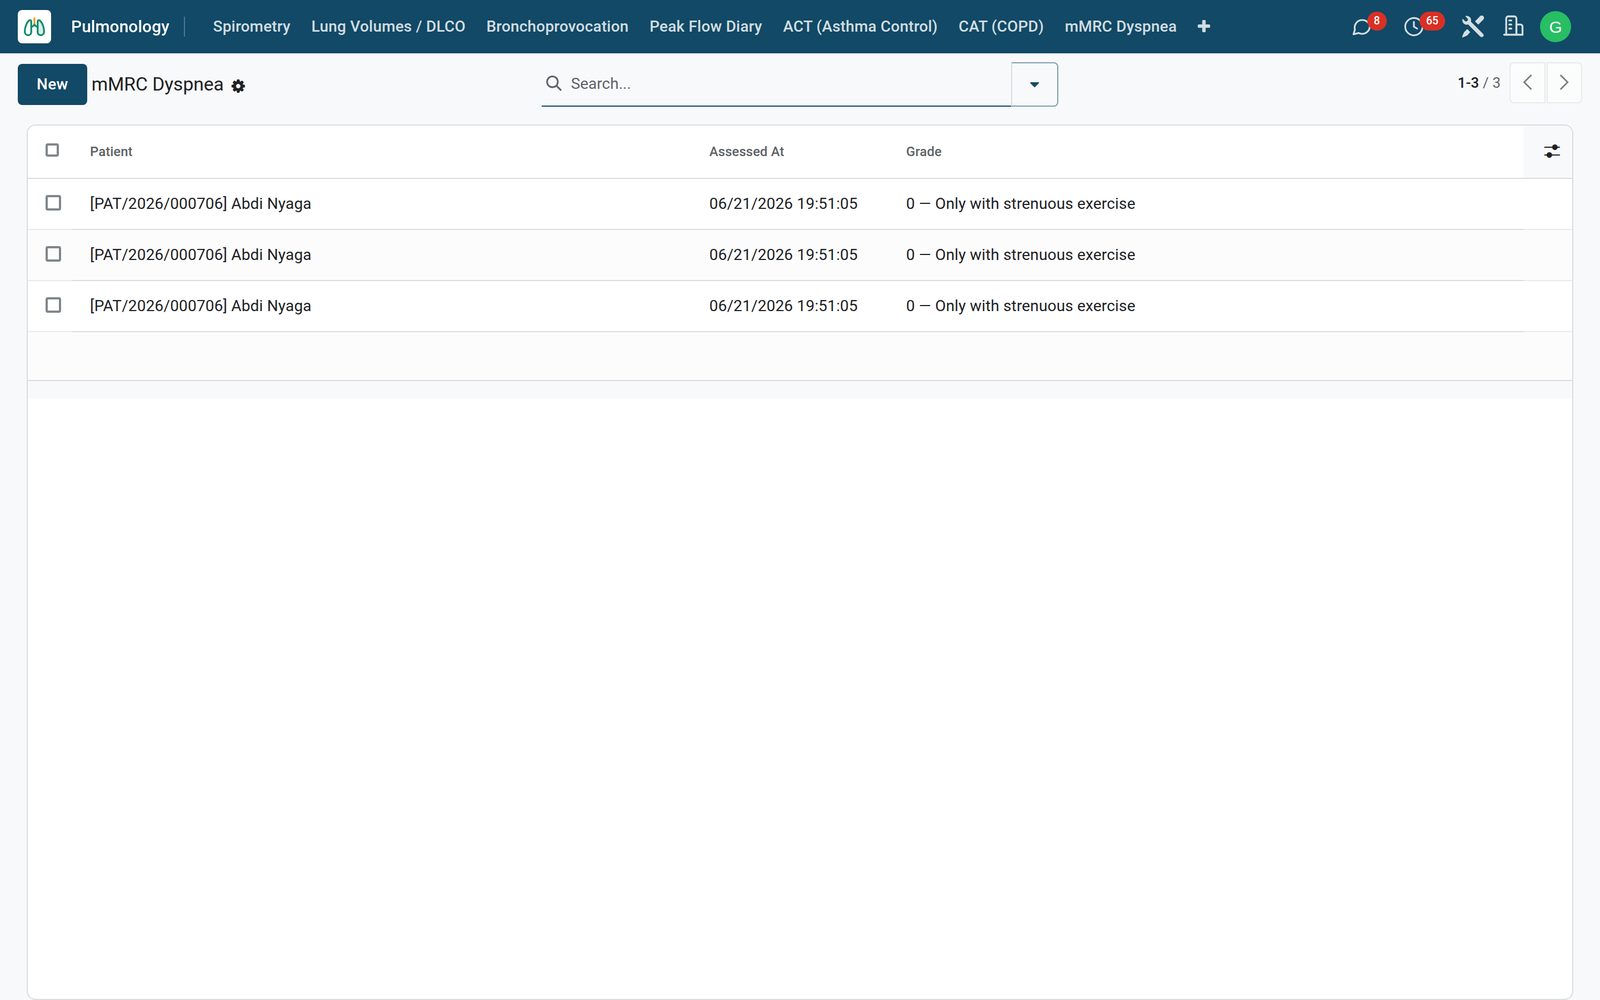Image resolution: width=1600 pixels, height=1000 pixels.
Task: Go to previous page with left arrow
Action: [1527, 83]
